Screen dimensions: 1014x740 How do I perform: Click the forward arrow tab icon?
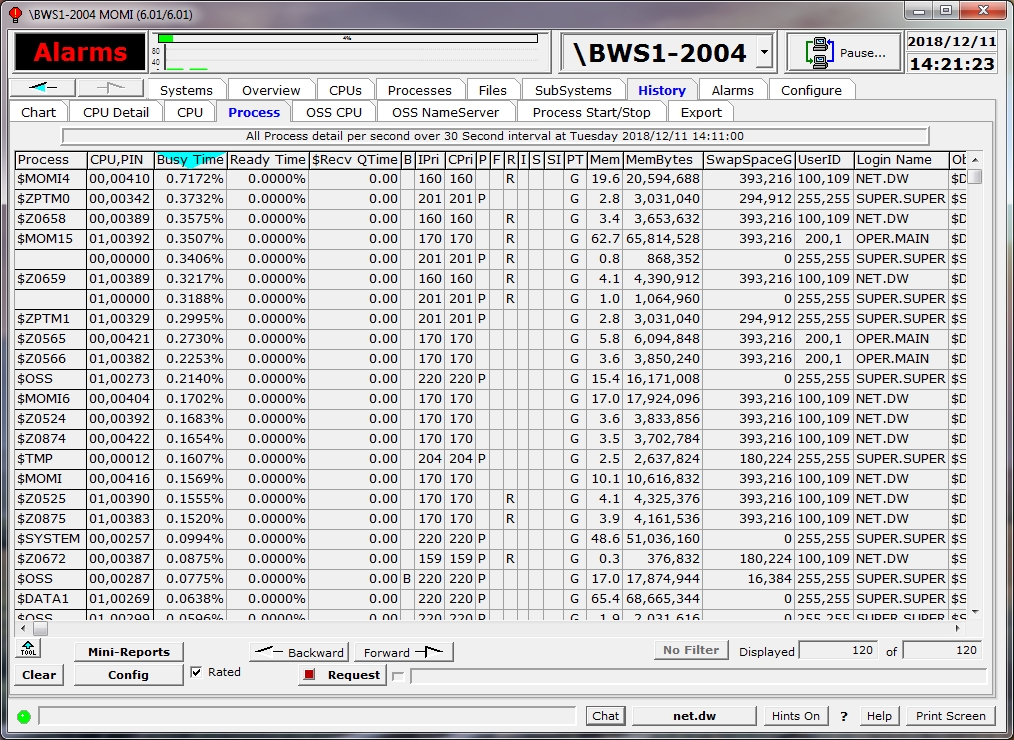coord(110,88)
